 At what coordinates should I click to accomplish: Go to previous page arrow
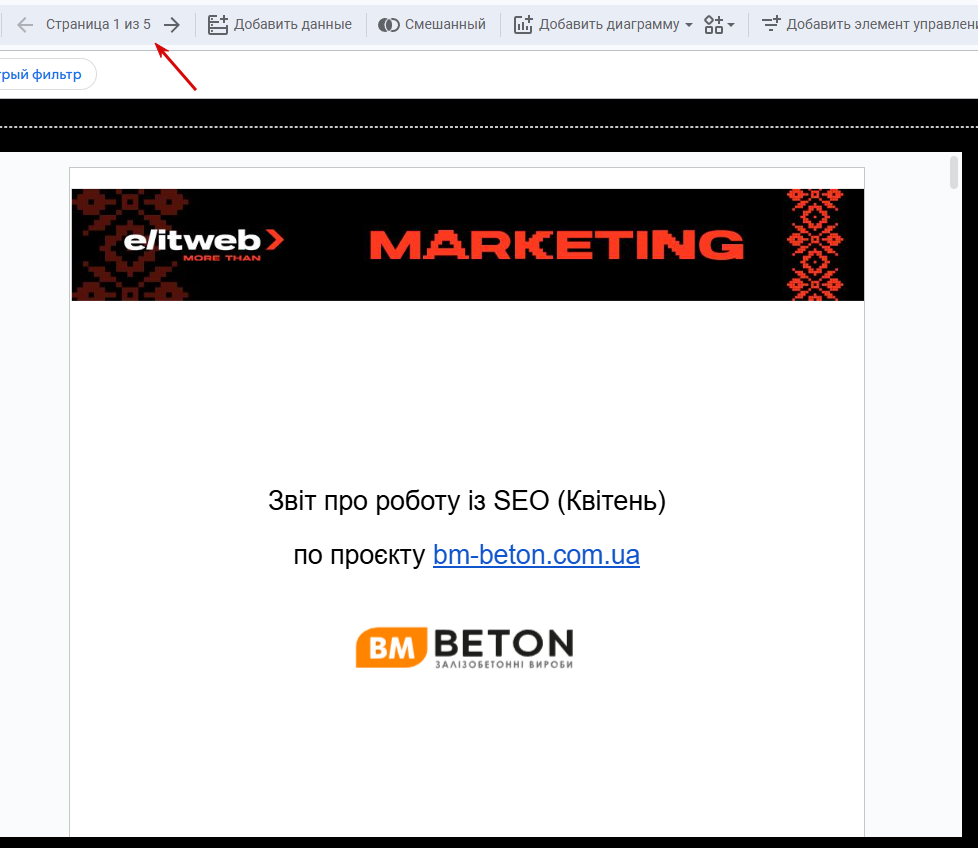pyautogui.click(x=25, y=25)
